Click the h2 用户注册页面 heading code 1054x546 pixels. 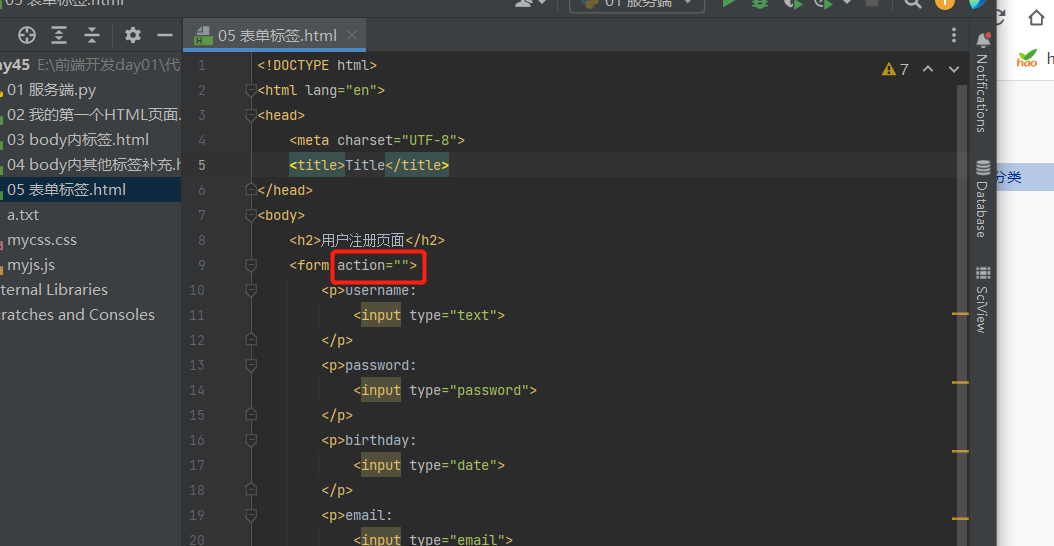pyautogui.click(x=367, y=240)
